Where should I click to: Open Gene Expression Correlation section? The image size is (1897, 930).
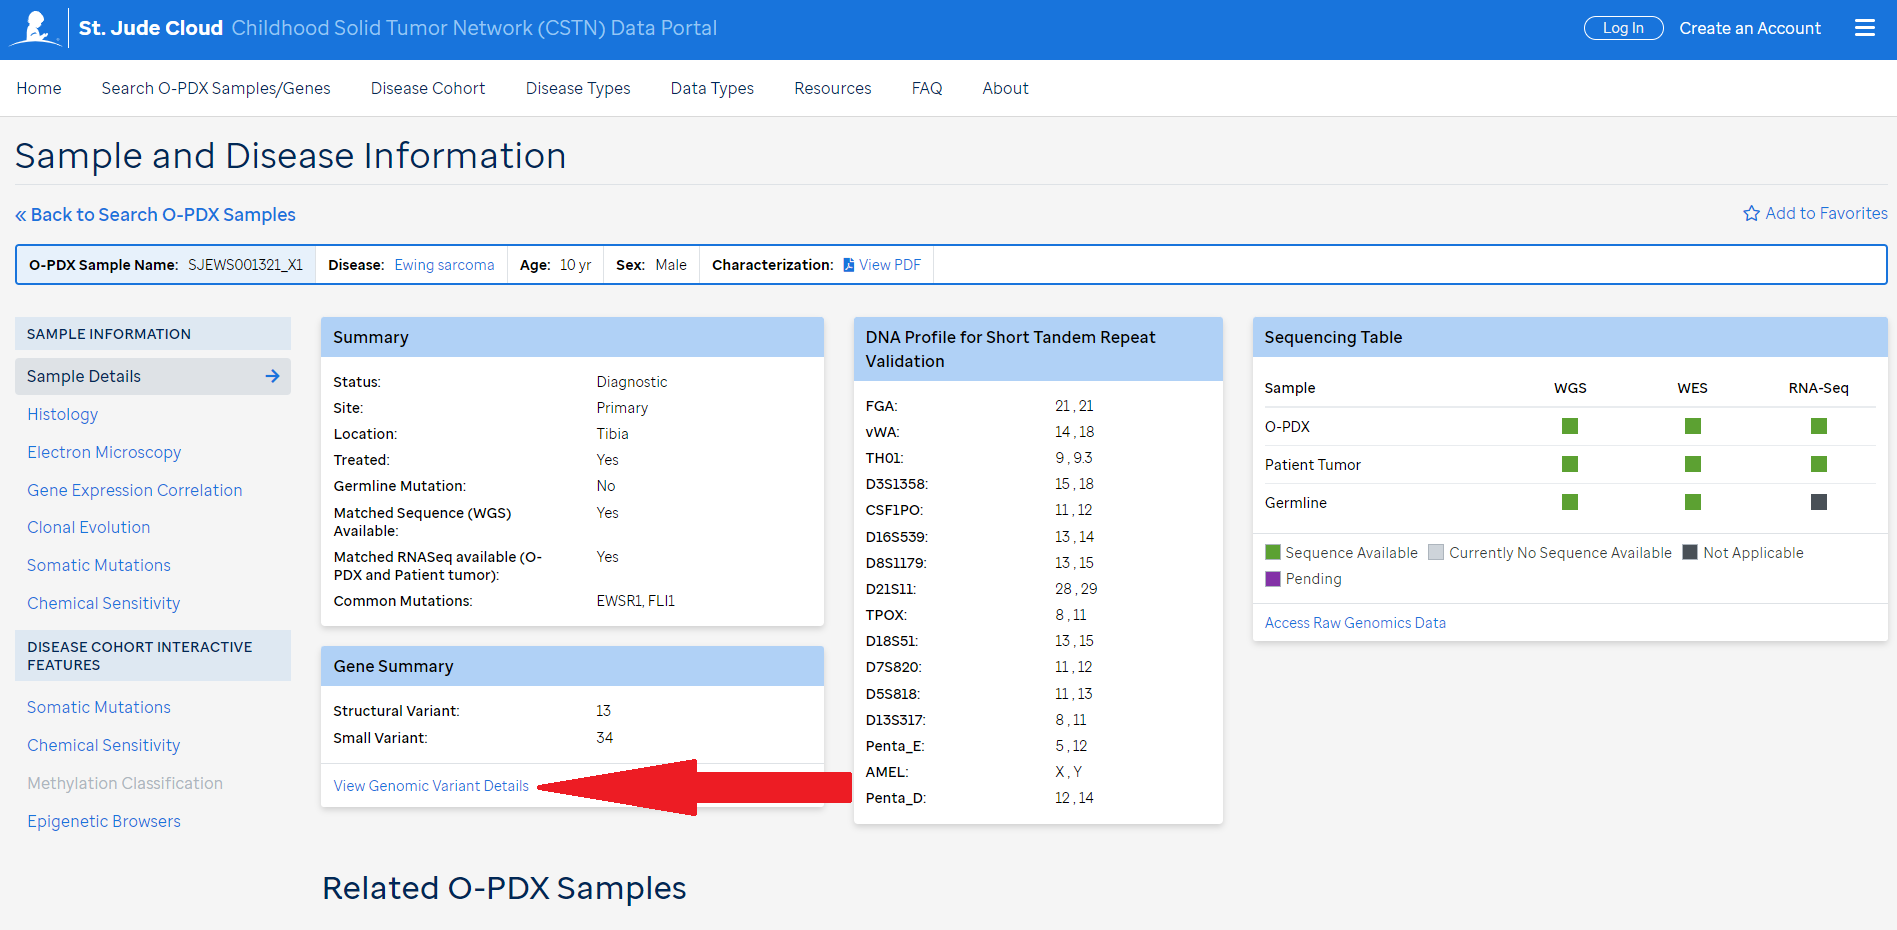[135, 490]
